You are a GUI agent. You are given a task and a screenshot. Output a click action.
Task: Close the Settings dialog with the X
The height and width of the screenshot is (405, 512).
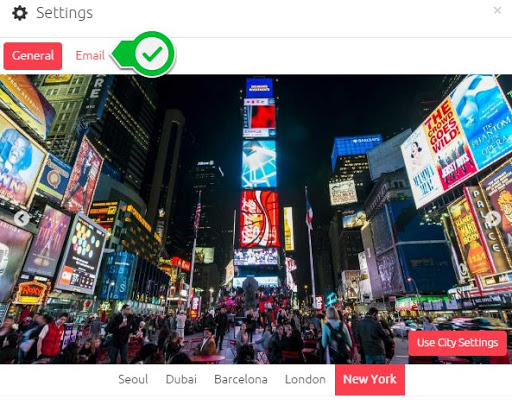497,11
